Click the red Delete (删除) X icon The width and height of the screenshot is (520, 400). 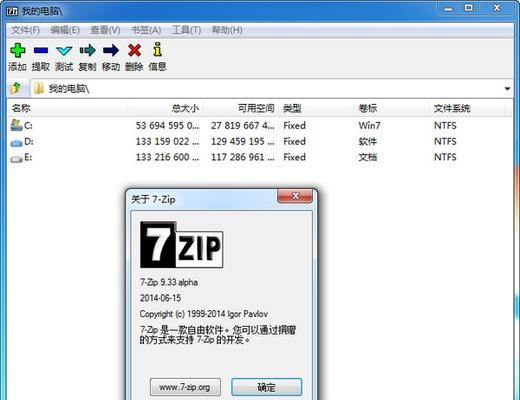pos(134,50)
